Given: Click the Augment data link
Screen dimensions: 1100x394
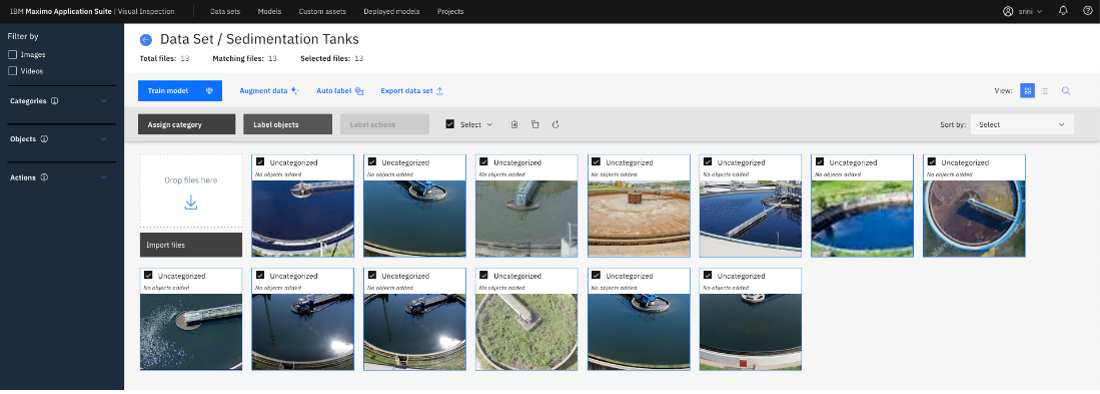Looking at the screenshot, I should pos(269,90).
